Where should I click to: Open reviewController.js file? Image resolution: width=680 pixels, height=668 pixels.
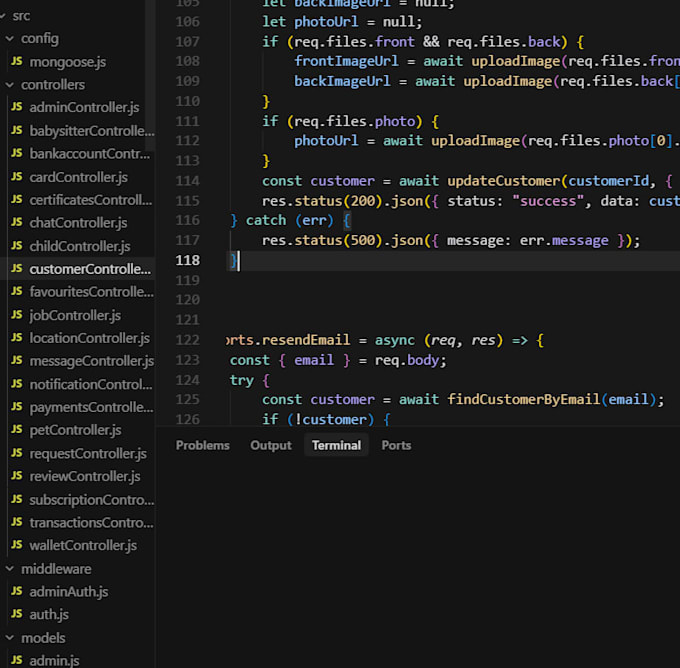click(85, 476)
